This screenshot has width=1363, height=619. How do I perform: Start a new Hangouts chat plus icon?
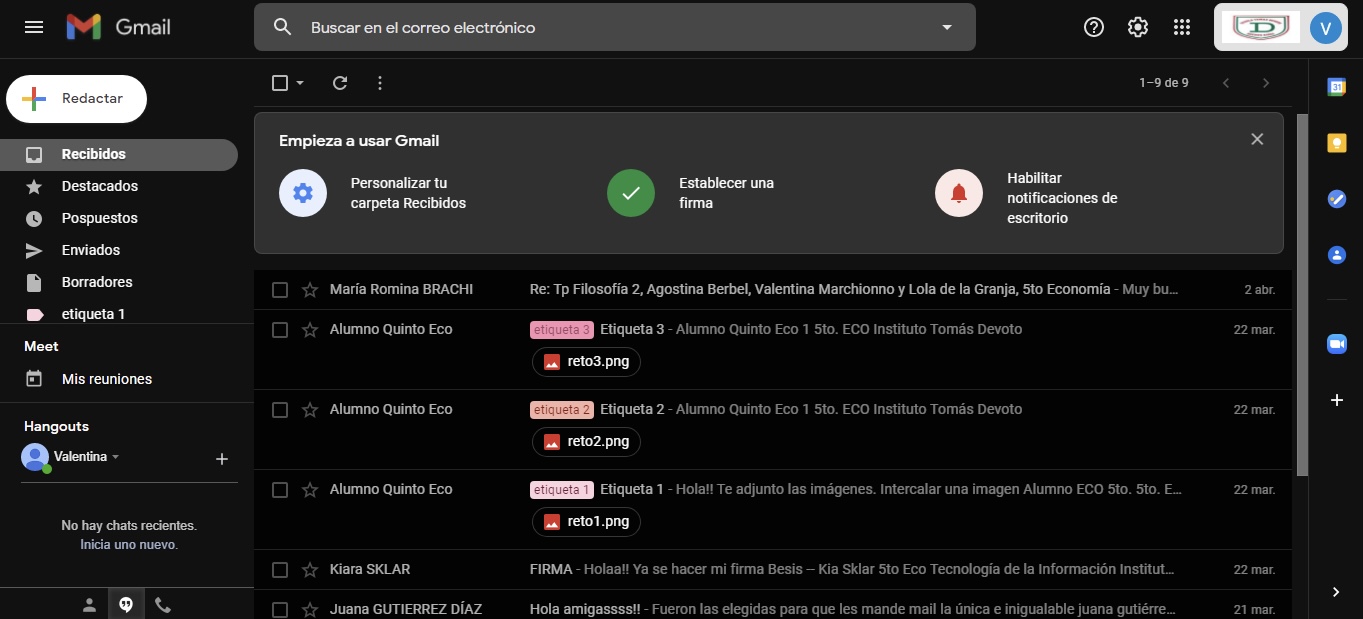click(x=222, y=459)
